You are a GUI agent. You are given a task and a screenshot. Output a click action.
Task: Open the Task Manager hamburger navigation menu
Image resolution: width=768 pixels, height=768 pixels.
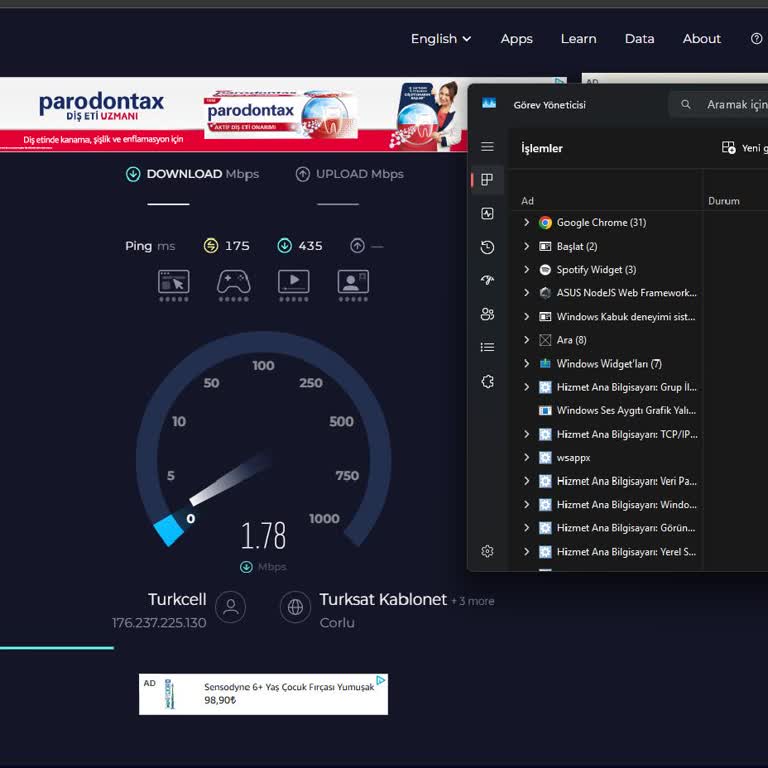click(x=487, y=146)
